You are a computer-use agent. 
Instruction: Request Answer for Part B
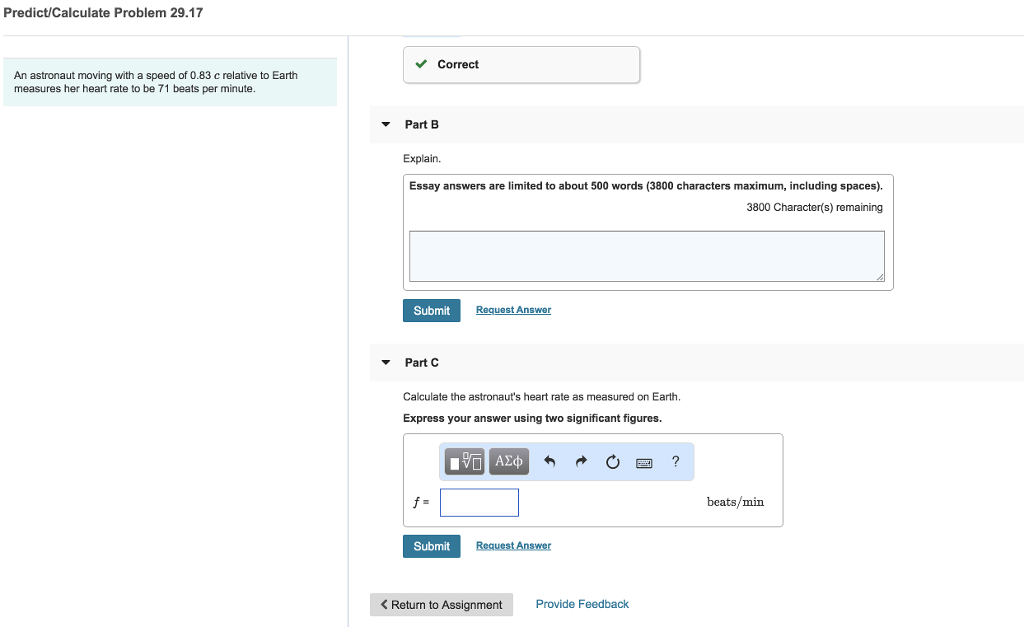(513, 310)
